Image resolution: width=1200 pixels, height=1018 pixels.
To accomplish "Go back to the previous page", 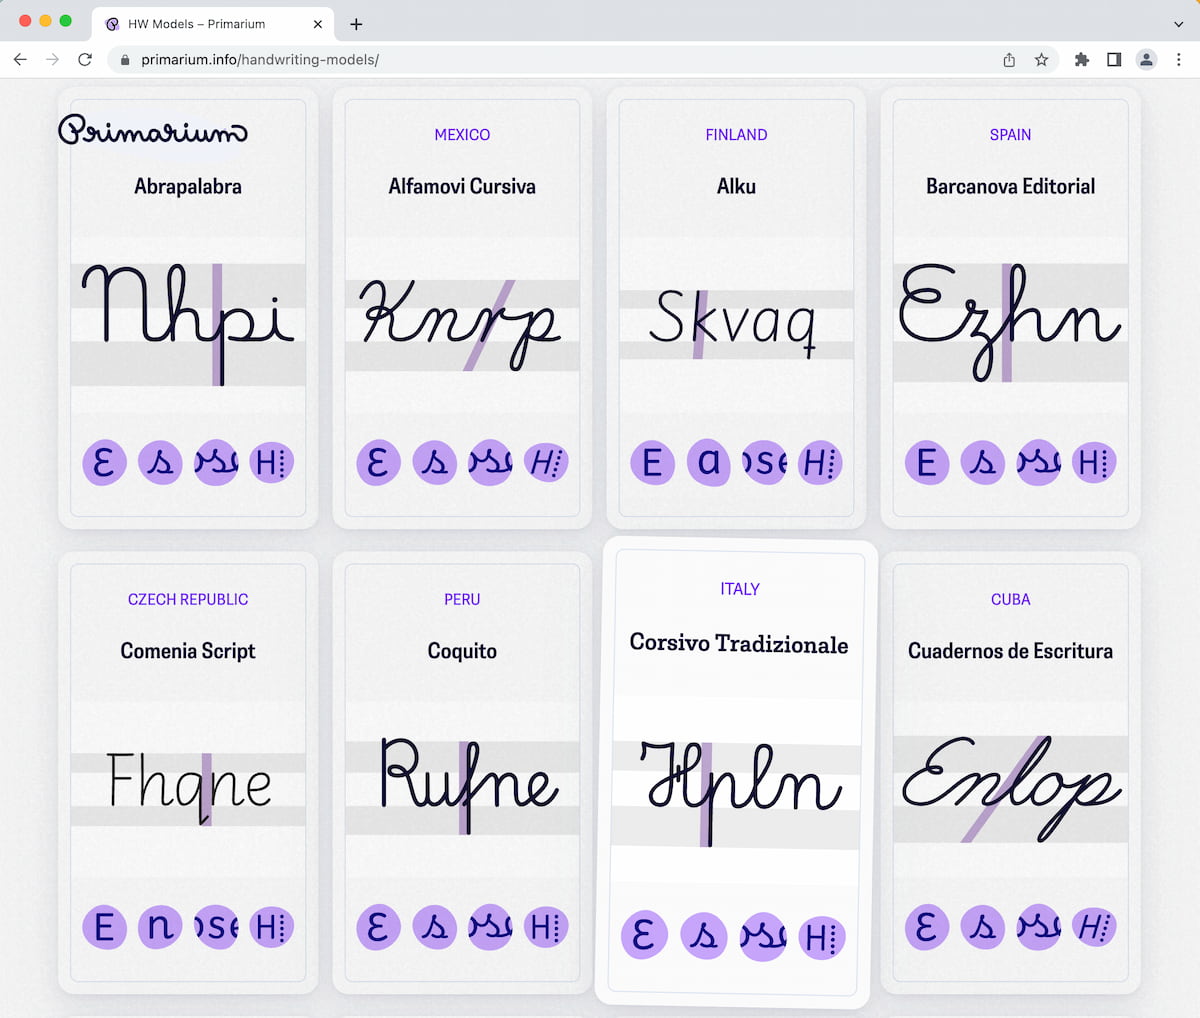I will pyautogui.click(x=20, y=60).
